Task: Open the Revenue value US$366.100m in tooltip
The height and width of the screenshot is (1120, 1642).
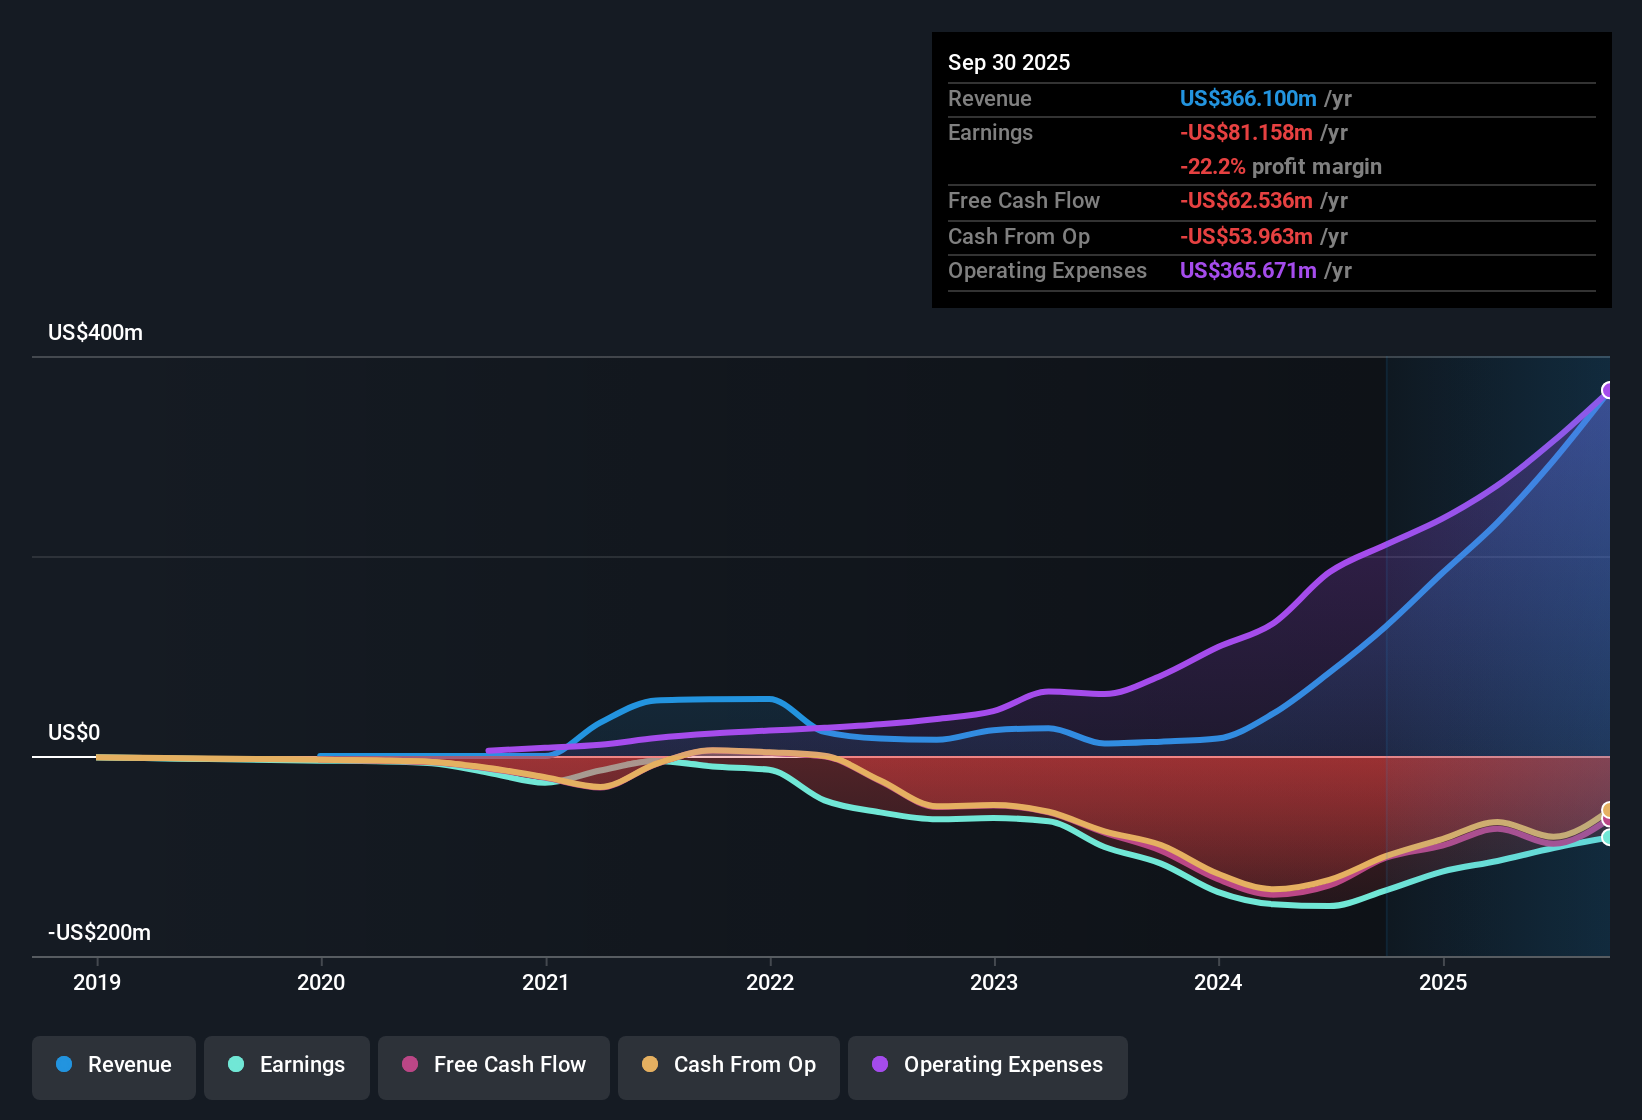Action: pyautogui.click(x=1247, y=98)
